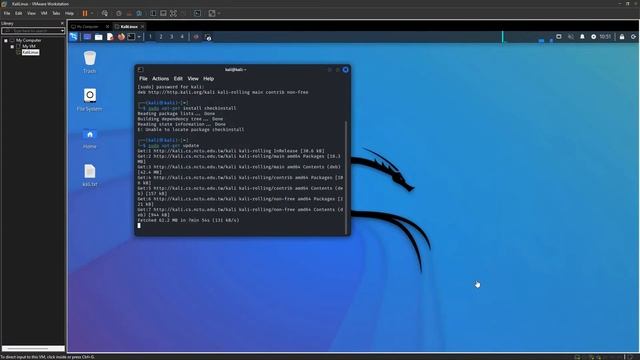This screenshot has height=360, width=640.
Task: Select My VM in library tree
Action: [29, 47]
